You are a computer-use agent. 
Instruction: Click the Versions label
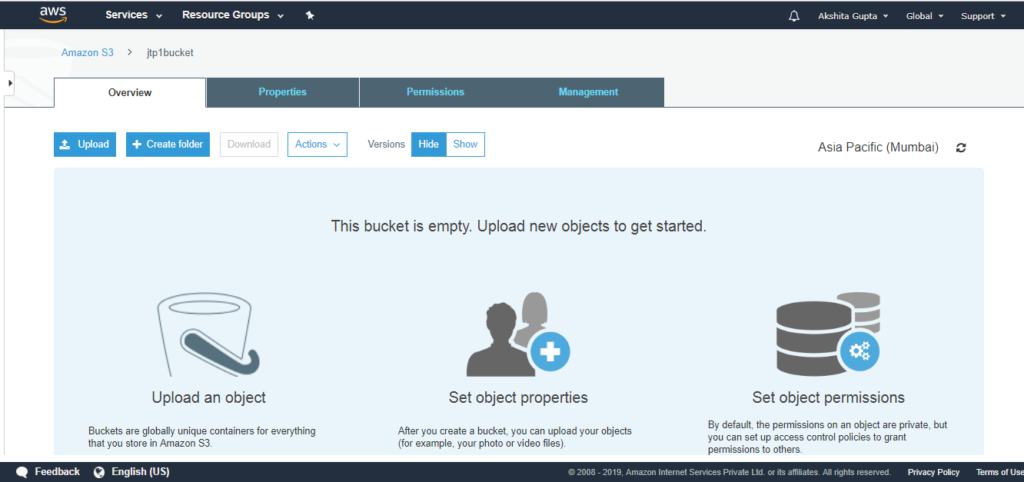pos(386,144)
